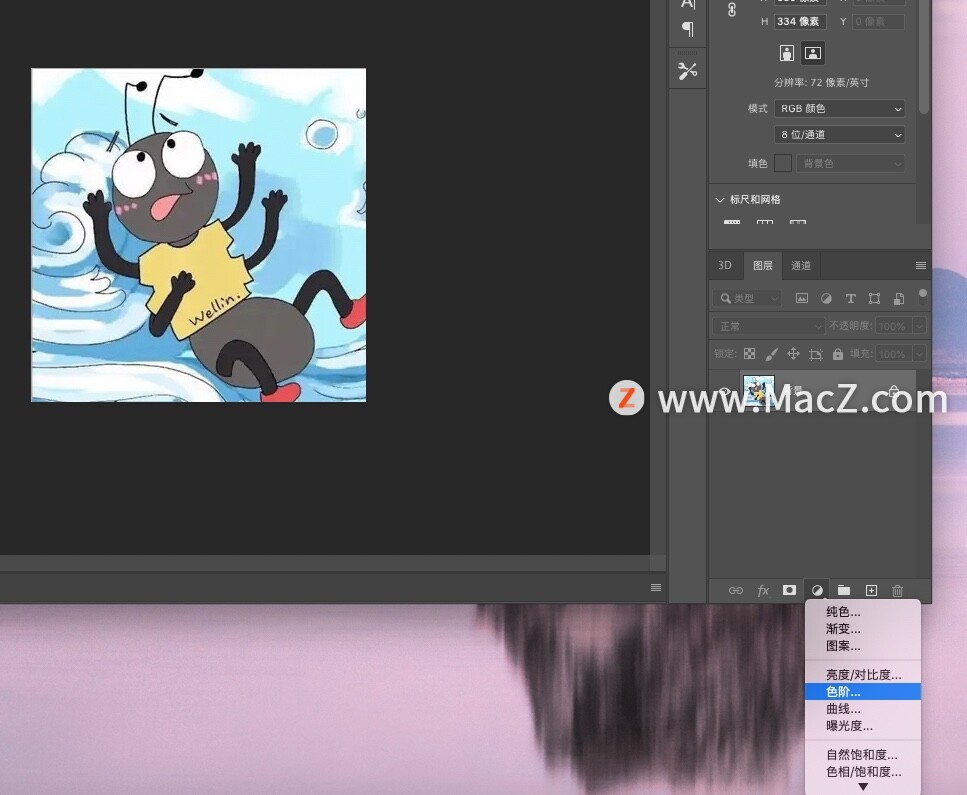Choose 色阶... from the menu
The width and height of the screenshot is (967, 795).
(863, 692)
